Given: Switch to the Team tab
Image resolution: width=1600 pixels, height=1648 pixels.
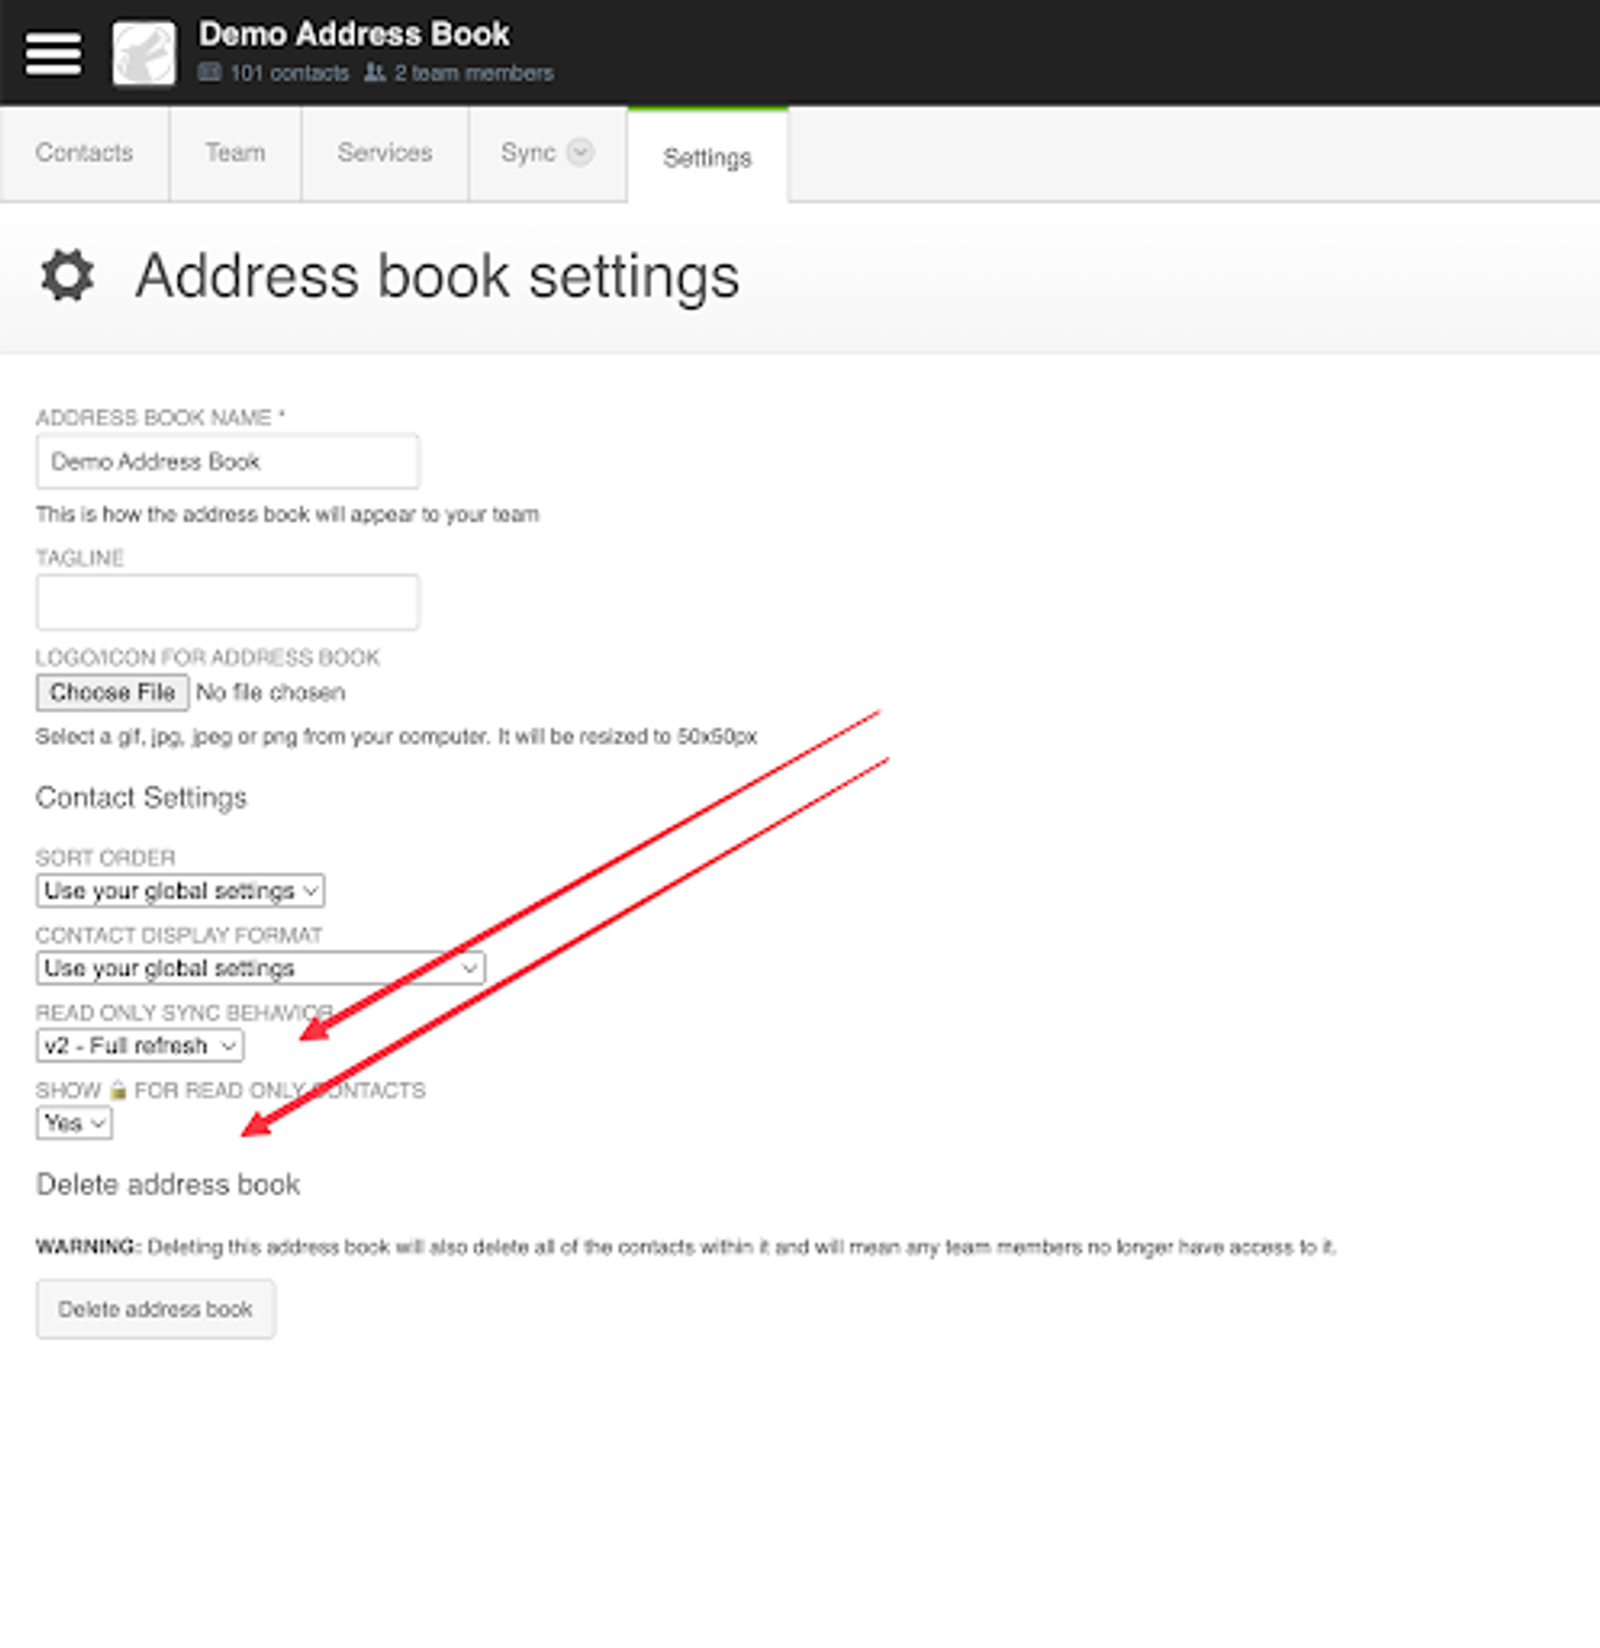Looking at the screenshot, I should (x=235, y=153).
